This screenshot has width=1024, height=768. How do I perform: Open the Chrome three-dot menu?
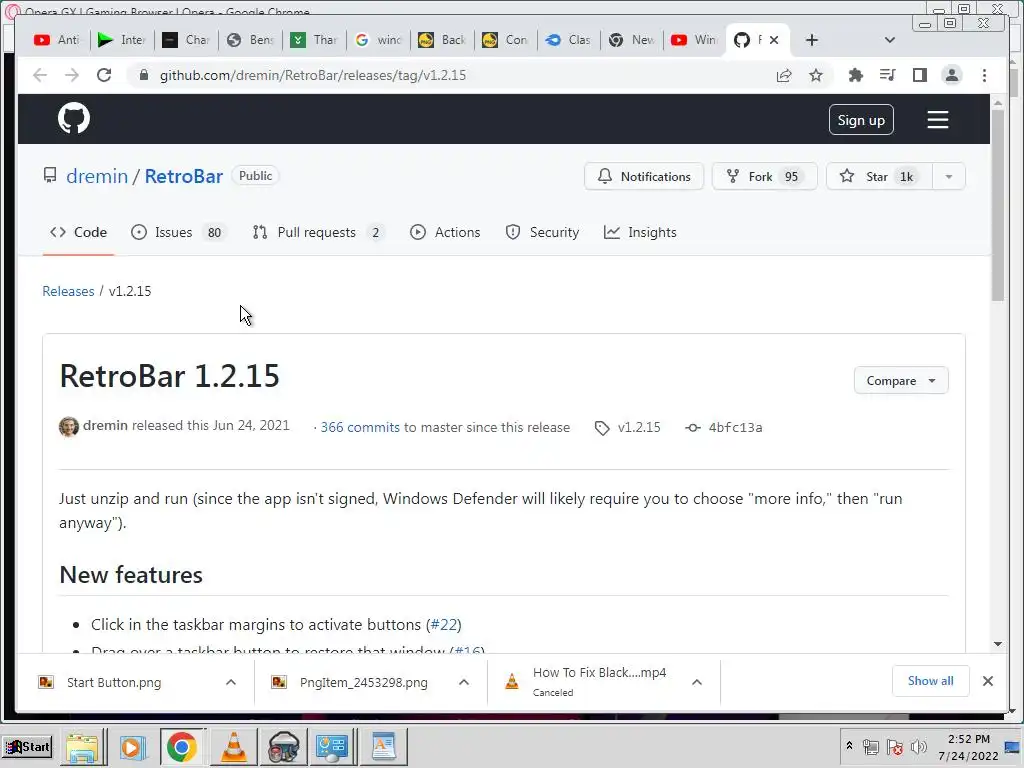[x=984, y=75]
